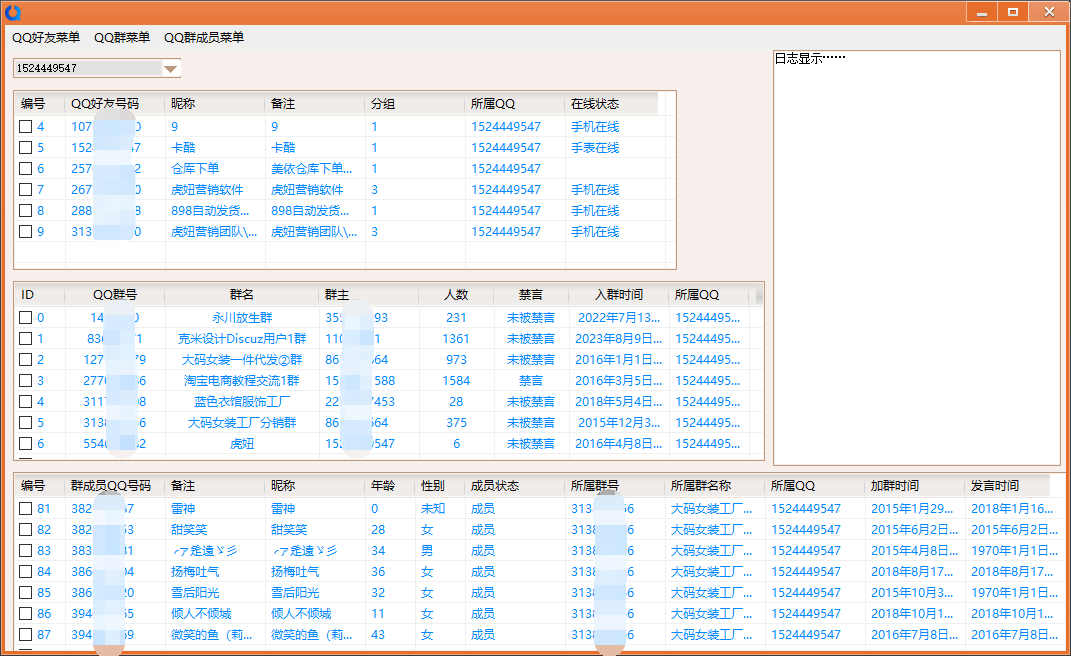This screenshot has height=656, width=1071.
Task: Check friend row 4 checkbox
Action: (25, 126)
